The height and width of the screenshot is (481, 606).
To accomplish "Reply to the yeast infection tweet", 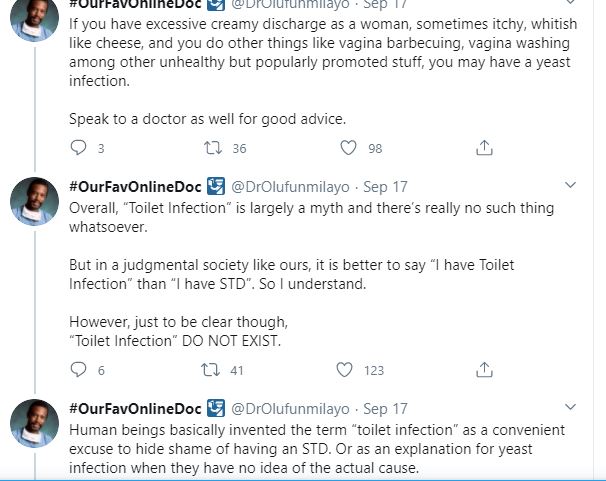I will pyautogui.click(x=80, y=148).
